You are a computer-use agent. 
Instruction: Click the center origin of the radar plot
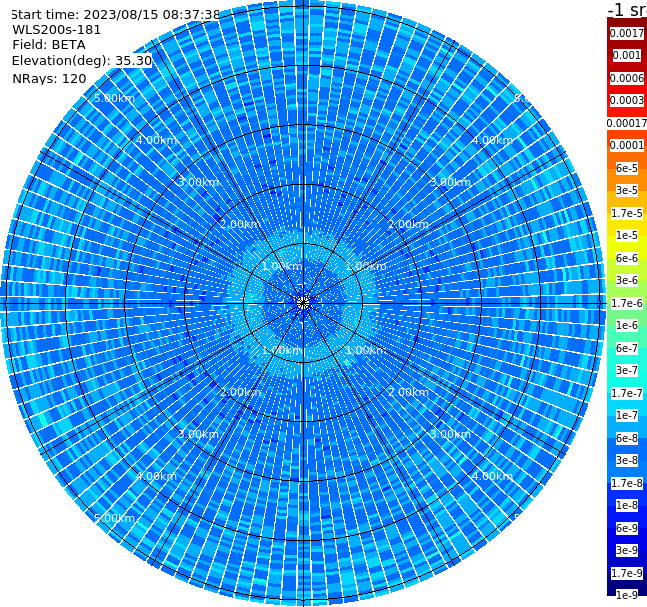303,303
